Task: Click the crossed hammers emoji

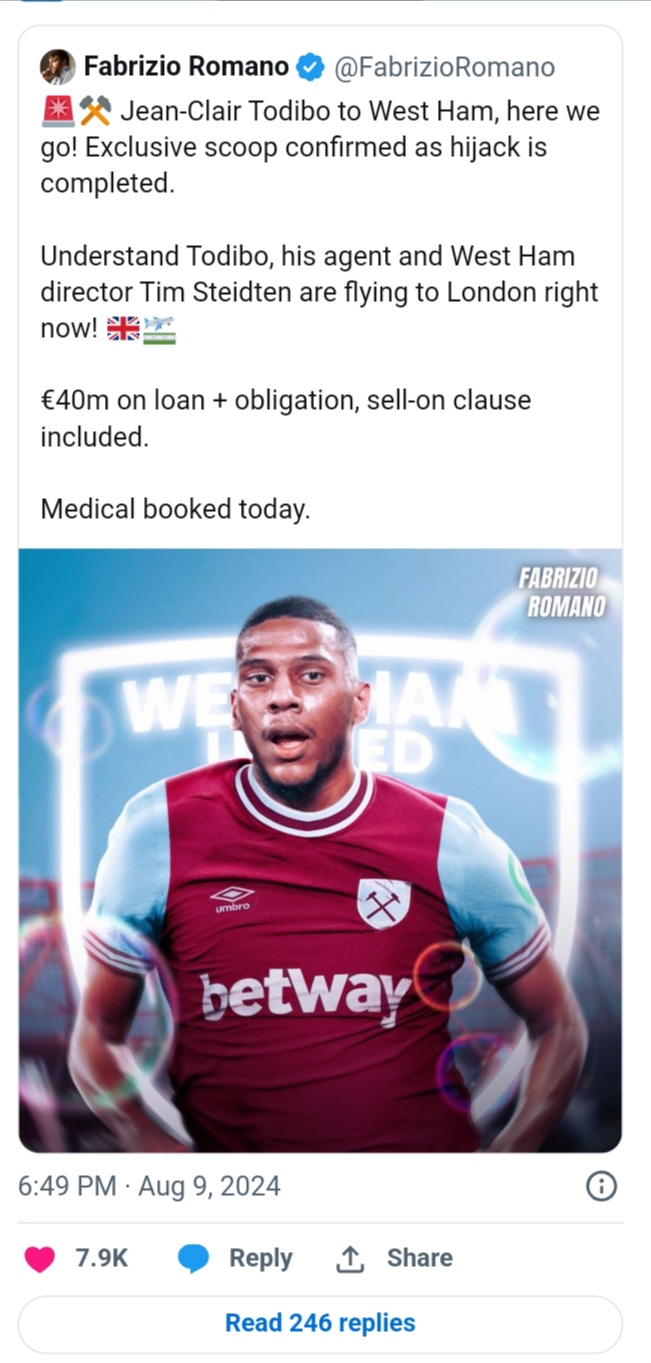Action: coord(95,110)
